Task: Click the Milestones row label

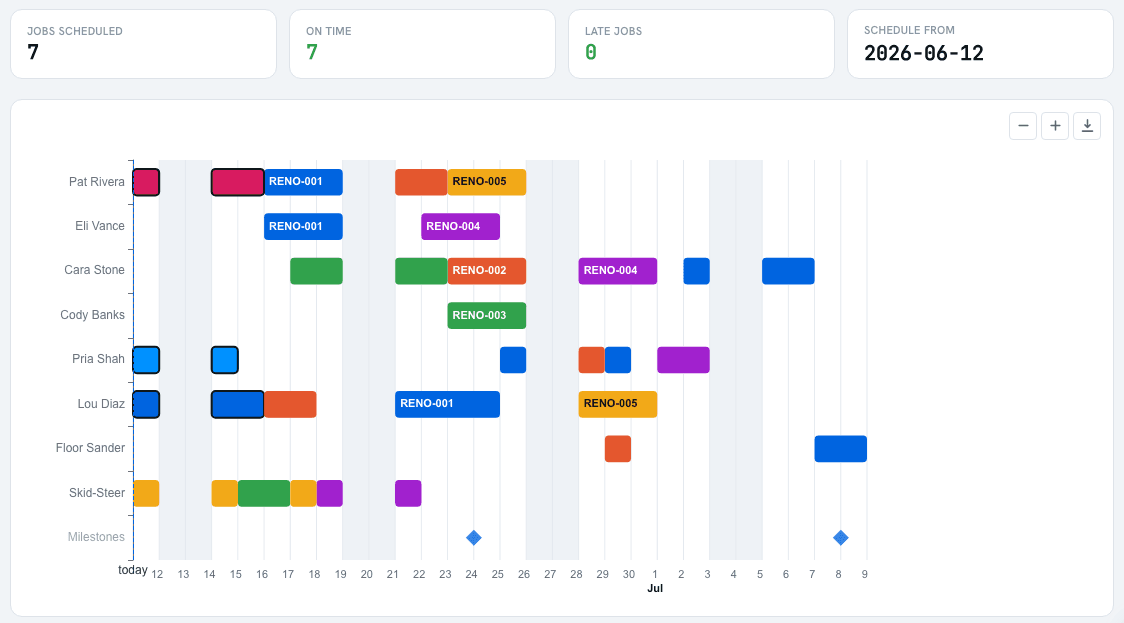Action: (x=96, y=537)
